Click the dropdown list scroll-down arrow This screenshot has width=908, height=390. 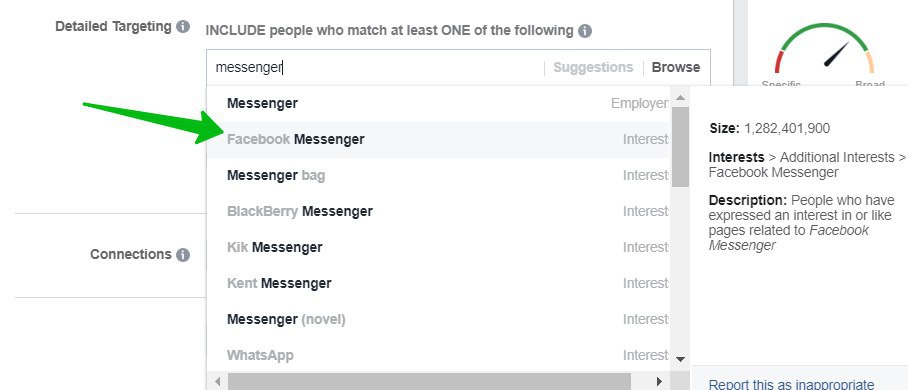click(680, 359)
